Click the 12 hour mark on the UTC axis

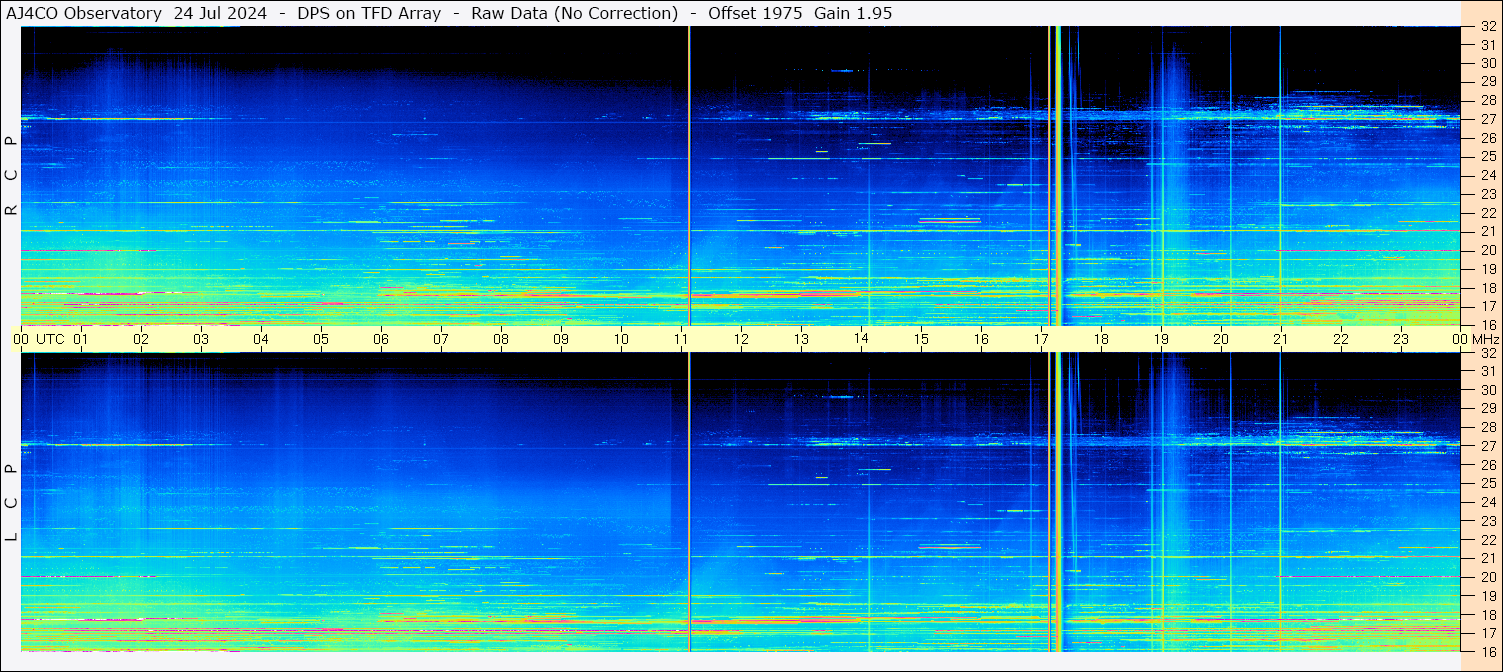(741, 339)
